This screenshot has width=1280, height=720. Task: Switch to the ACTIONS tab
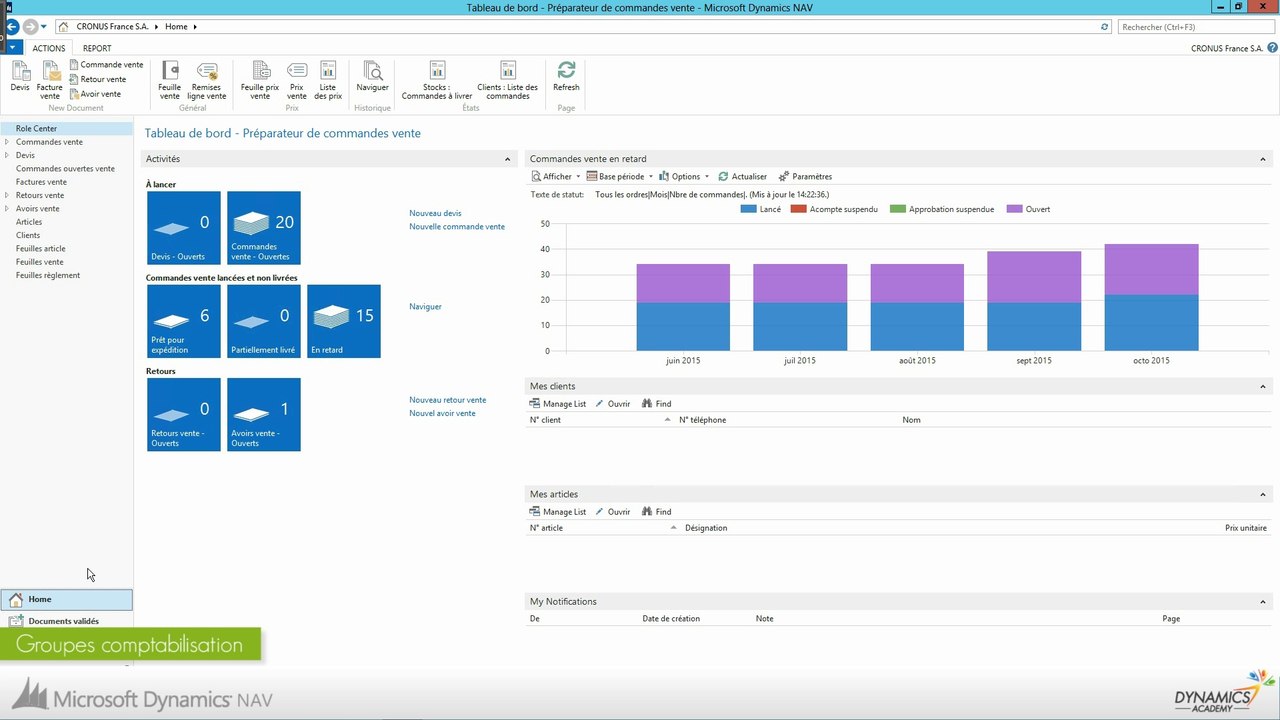coord(48,48)
